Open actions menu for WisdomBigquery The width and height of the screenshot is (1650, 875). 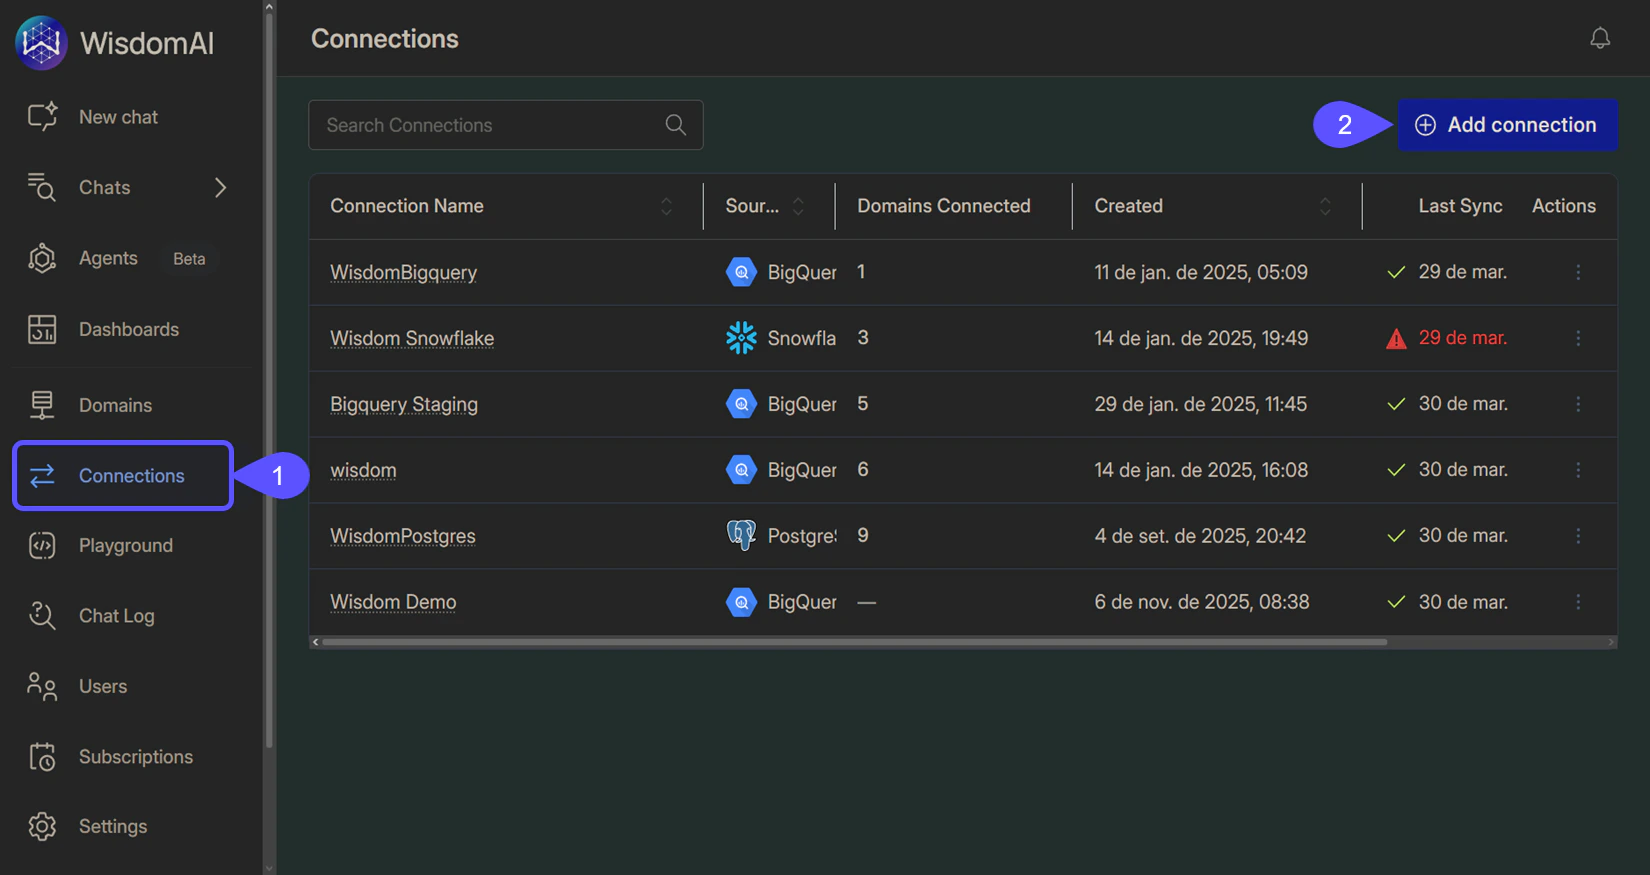pyautogui.click(x=1578, y=272)
